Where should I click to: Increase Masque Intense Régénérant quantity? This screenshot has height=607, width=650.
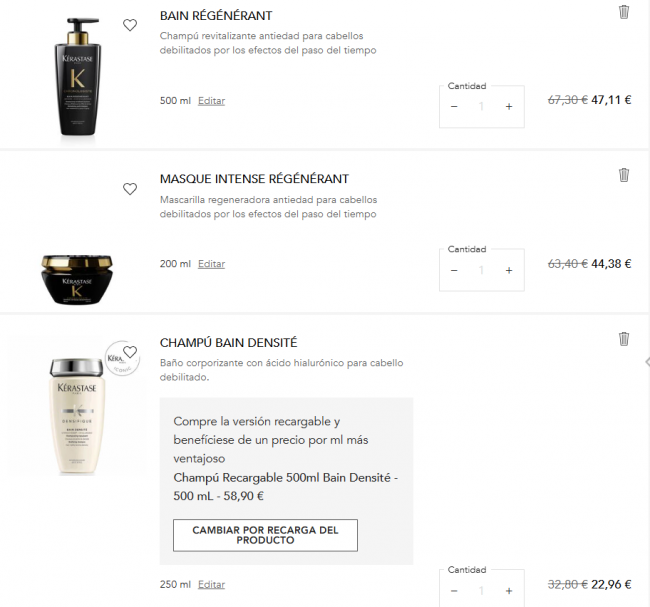[509, 270]
